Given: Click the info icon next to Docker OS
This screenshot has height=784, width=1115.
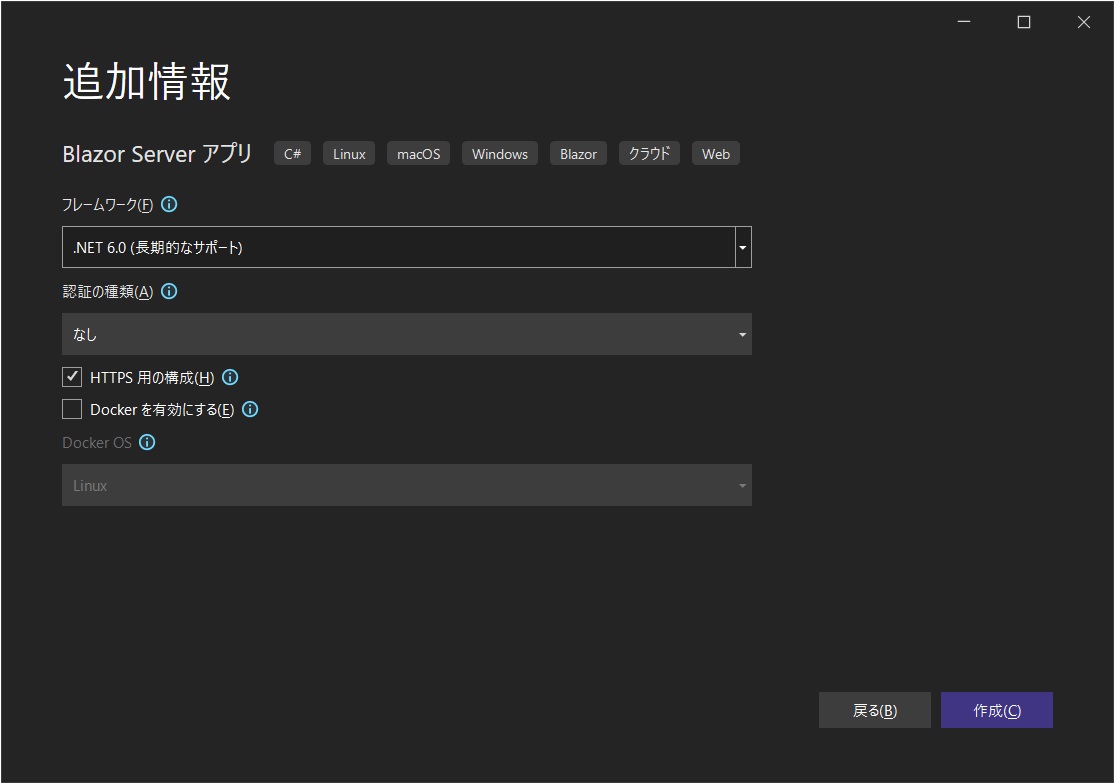Looking at the screenshot, I should (147, 442).
